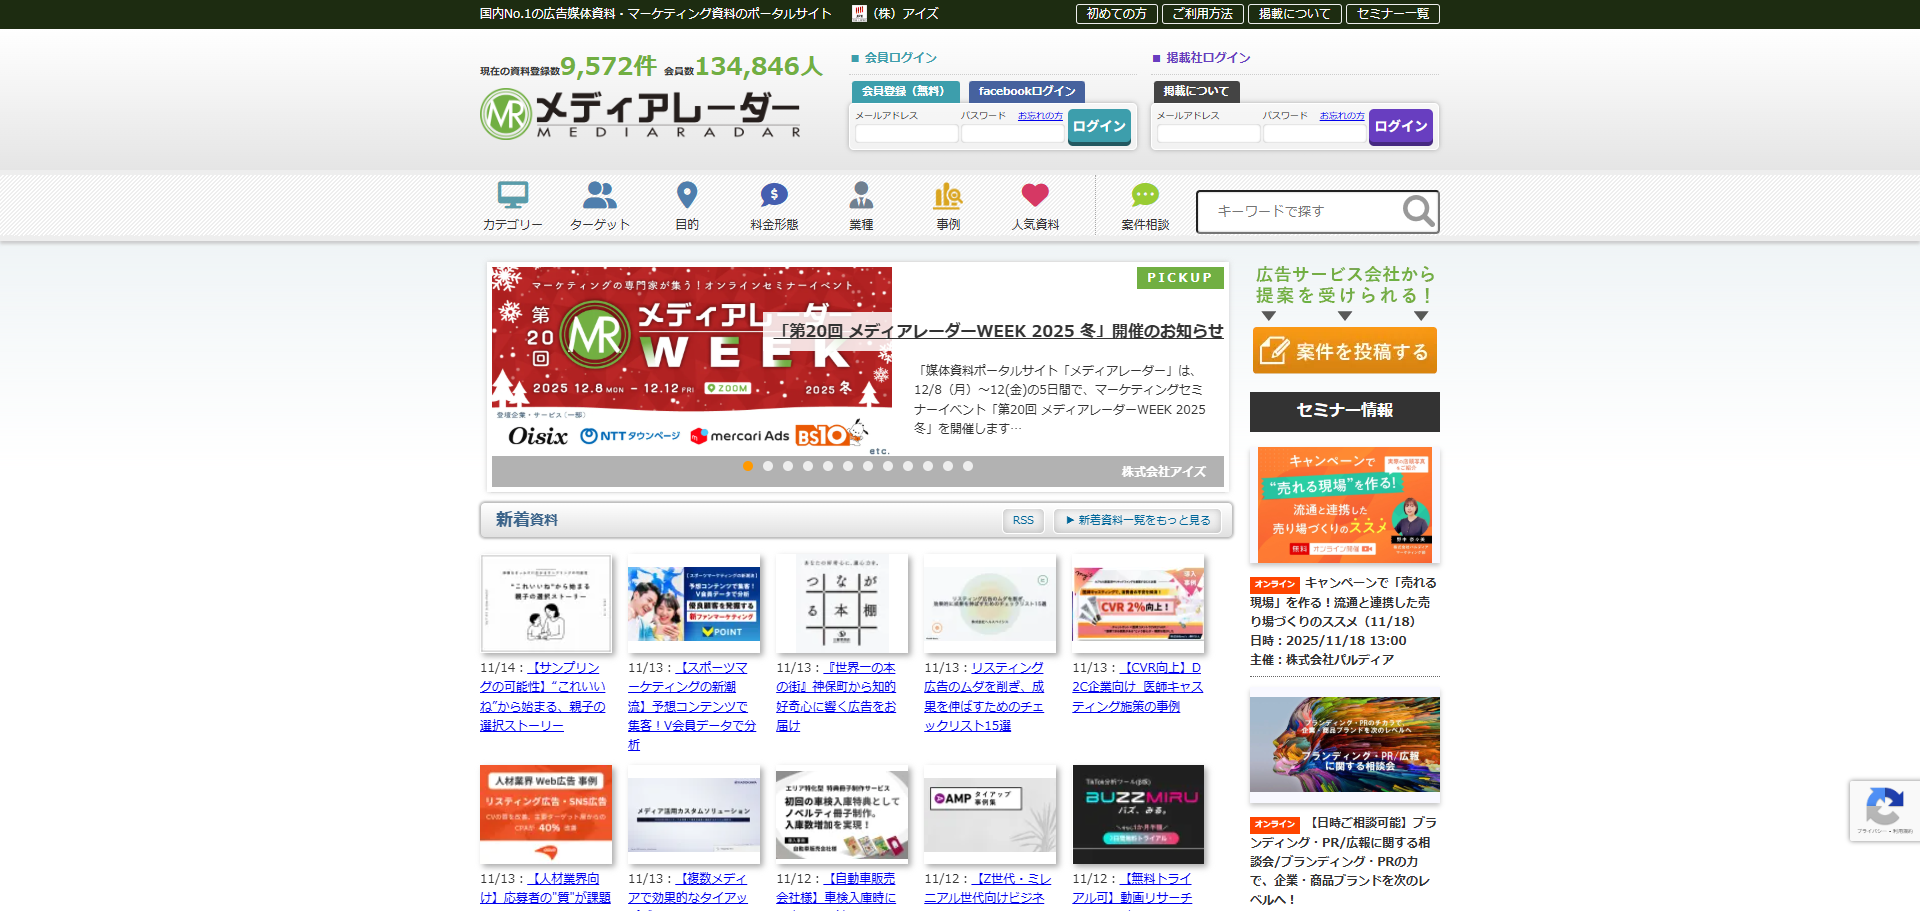Open the セミナー一覧 menu item
Viewport: 1920px width, 911px height.
tap(1392, 13)
